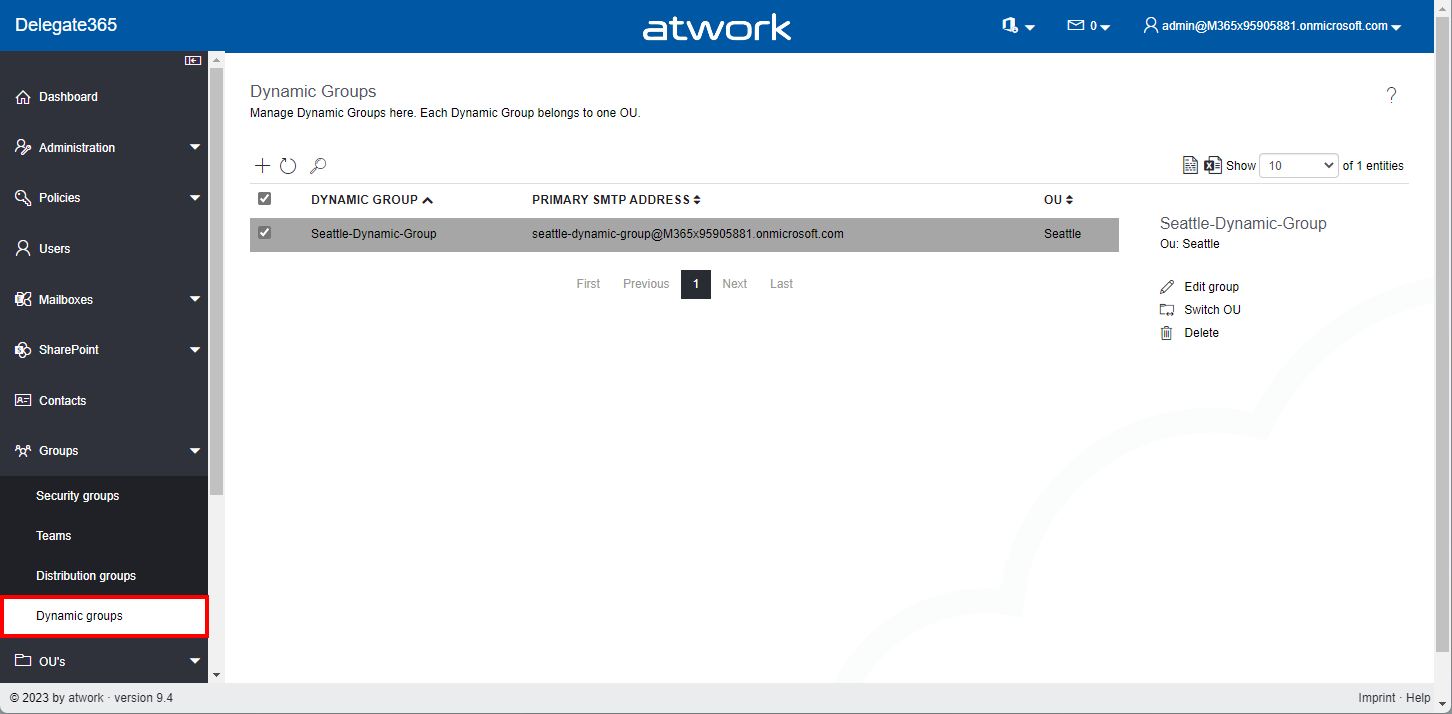Click the user account person icon
This screenshot has width=1452, height=714.
[x=1151, y=26]
